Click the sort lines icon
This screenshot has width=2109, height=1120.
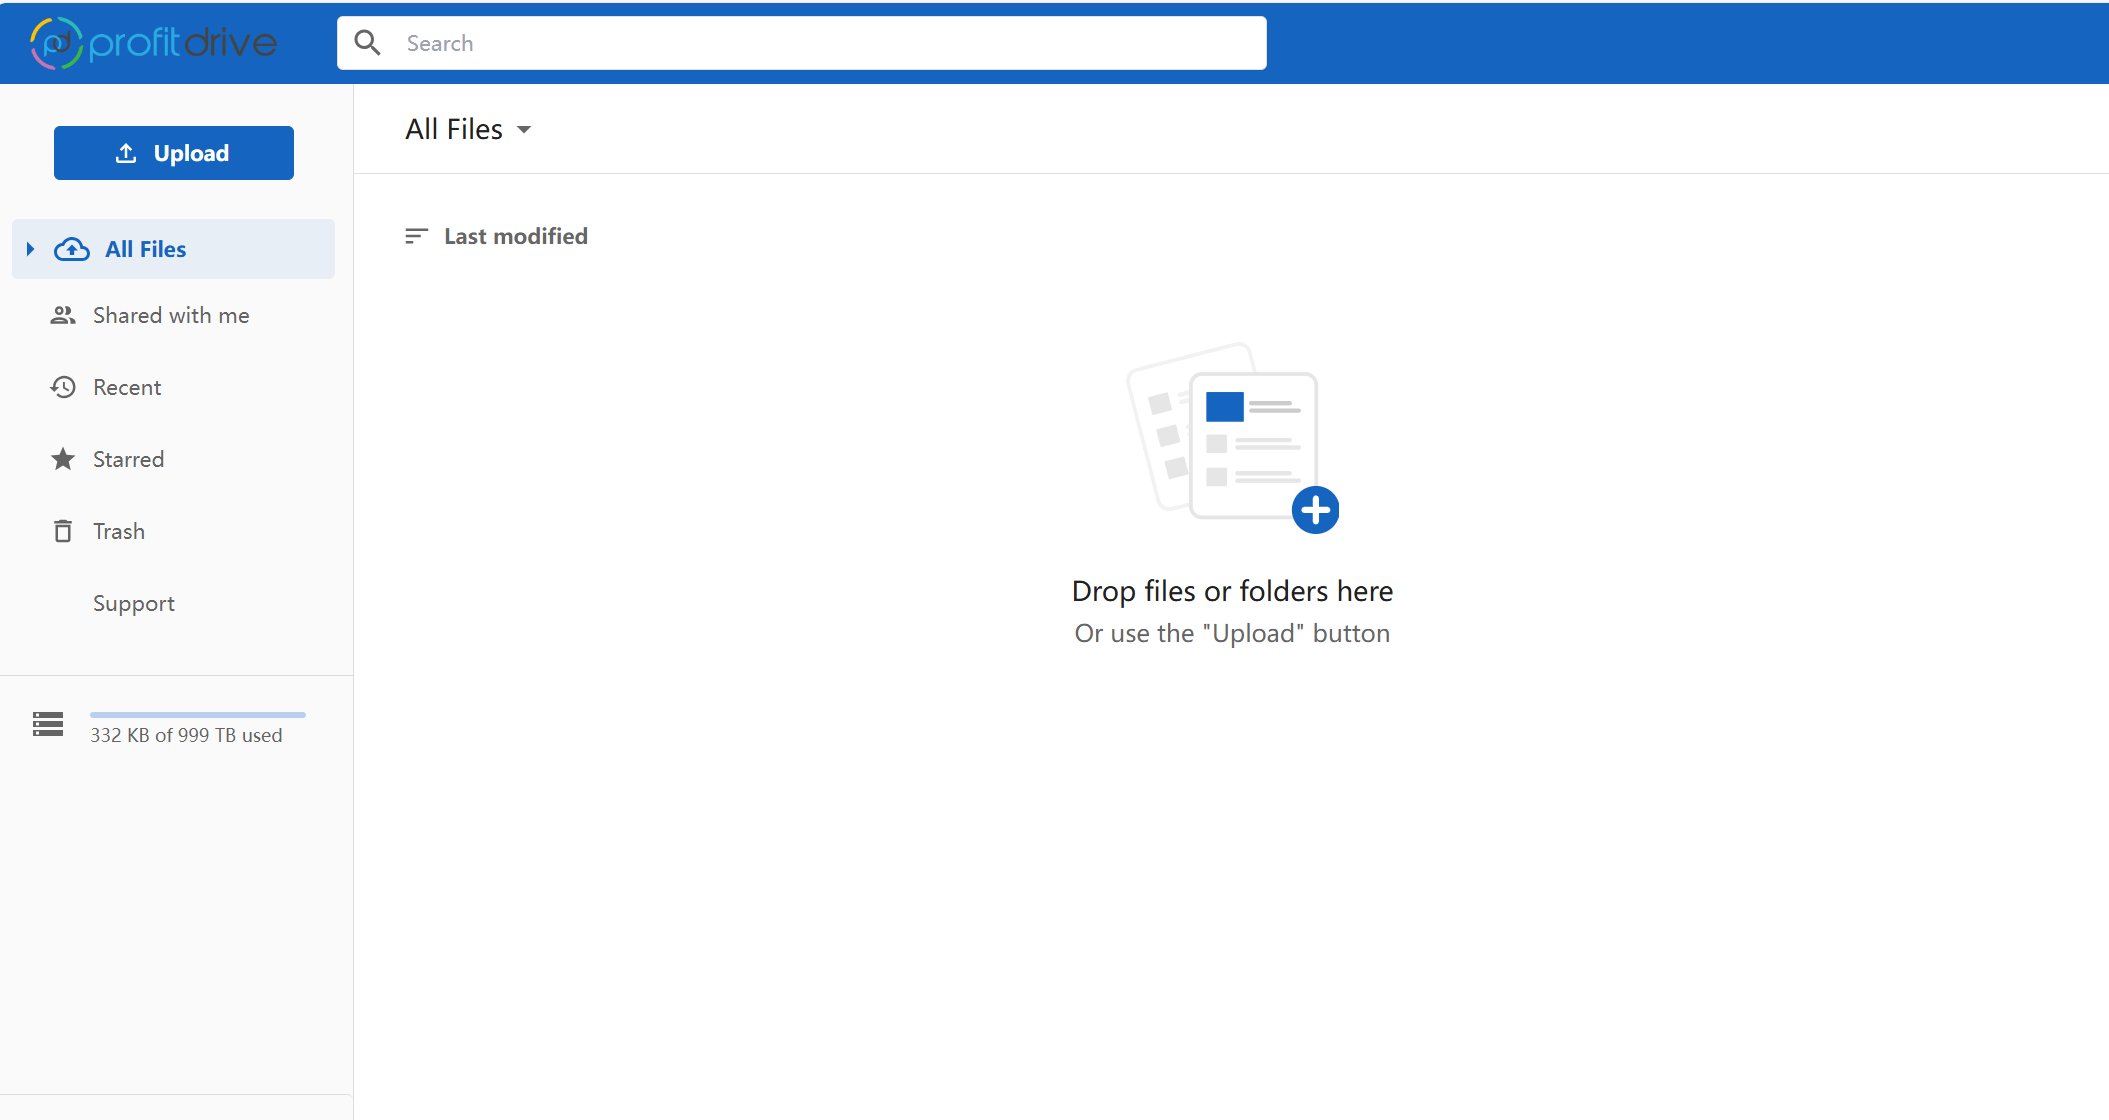click(x=416, y=236)
